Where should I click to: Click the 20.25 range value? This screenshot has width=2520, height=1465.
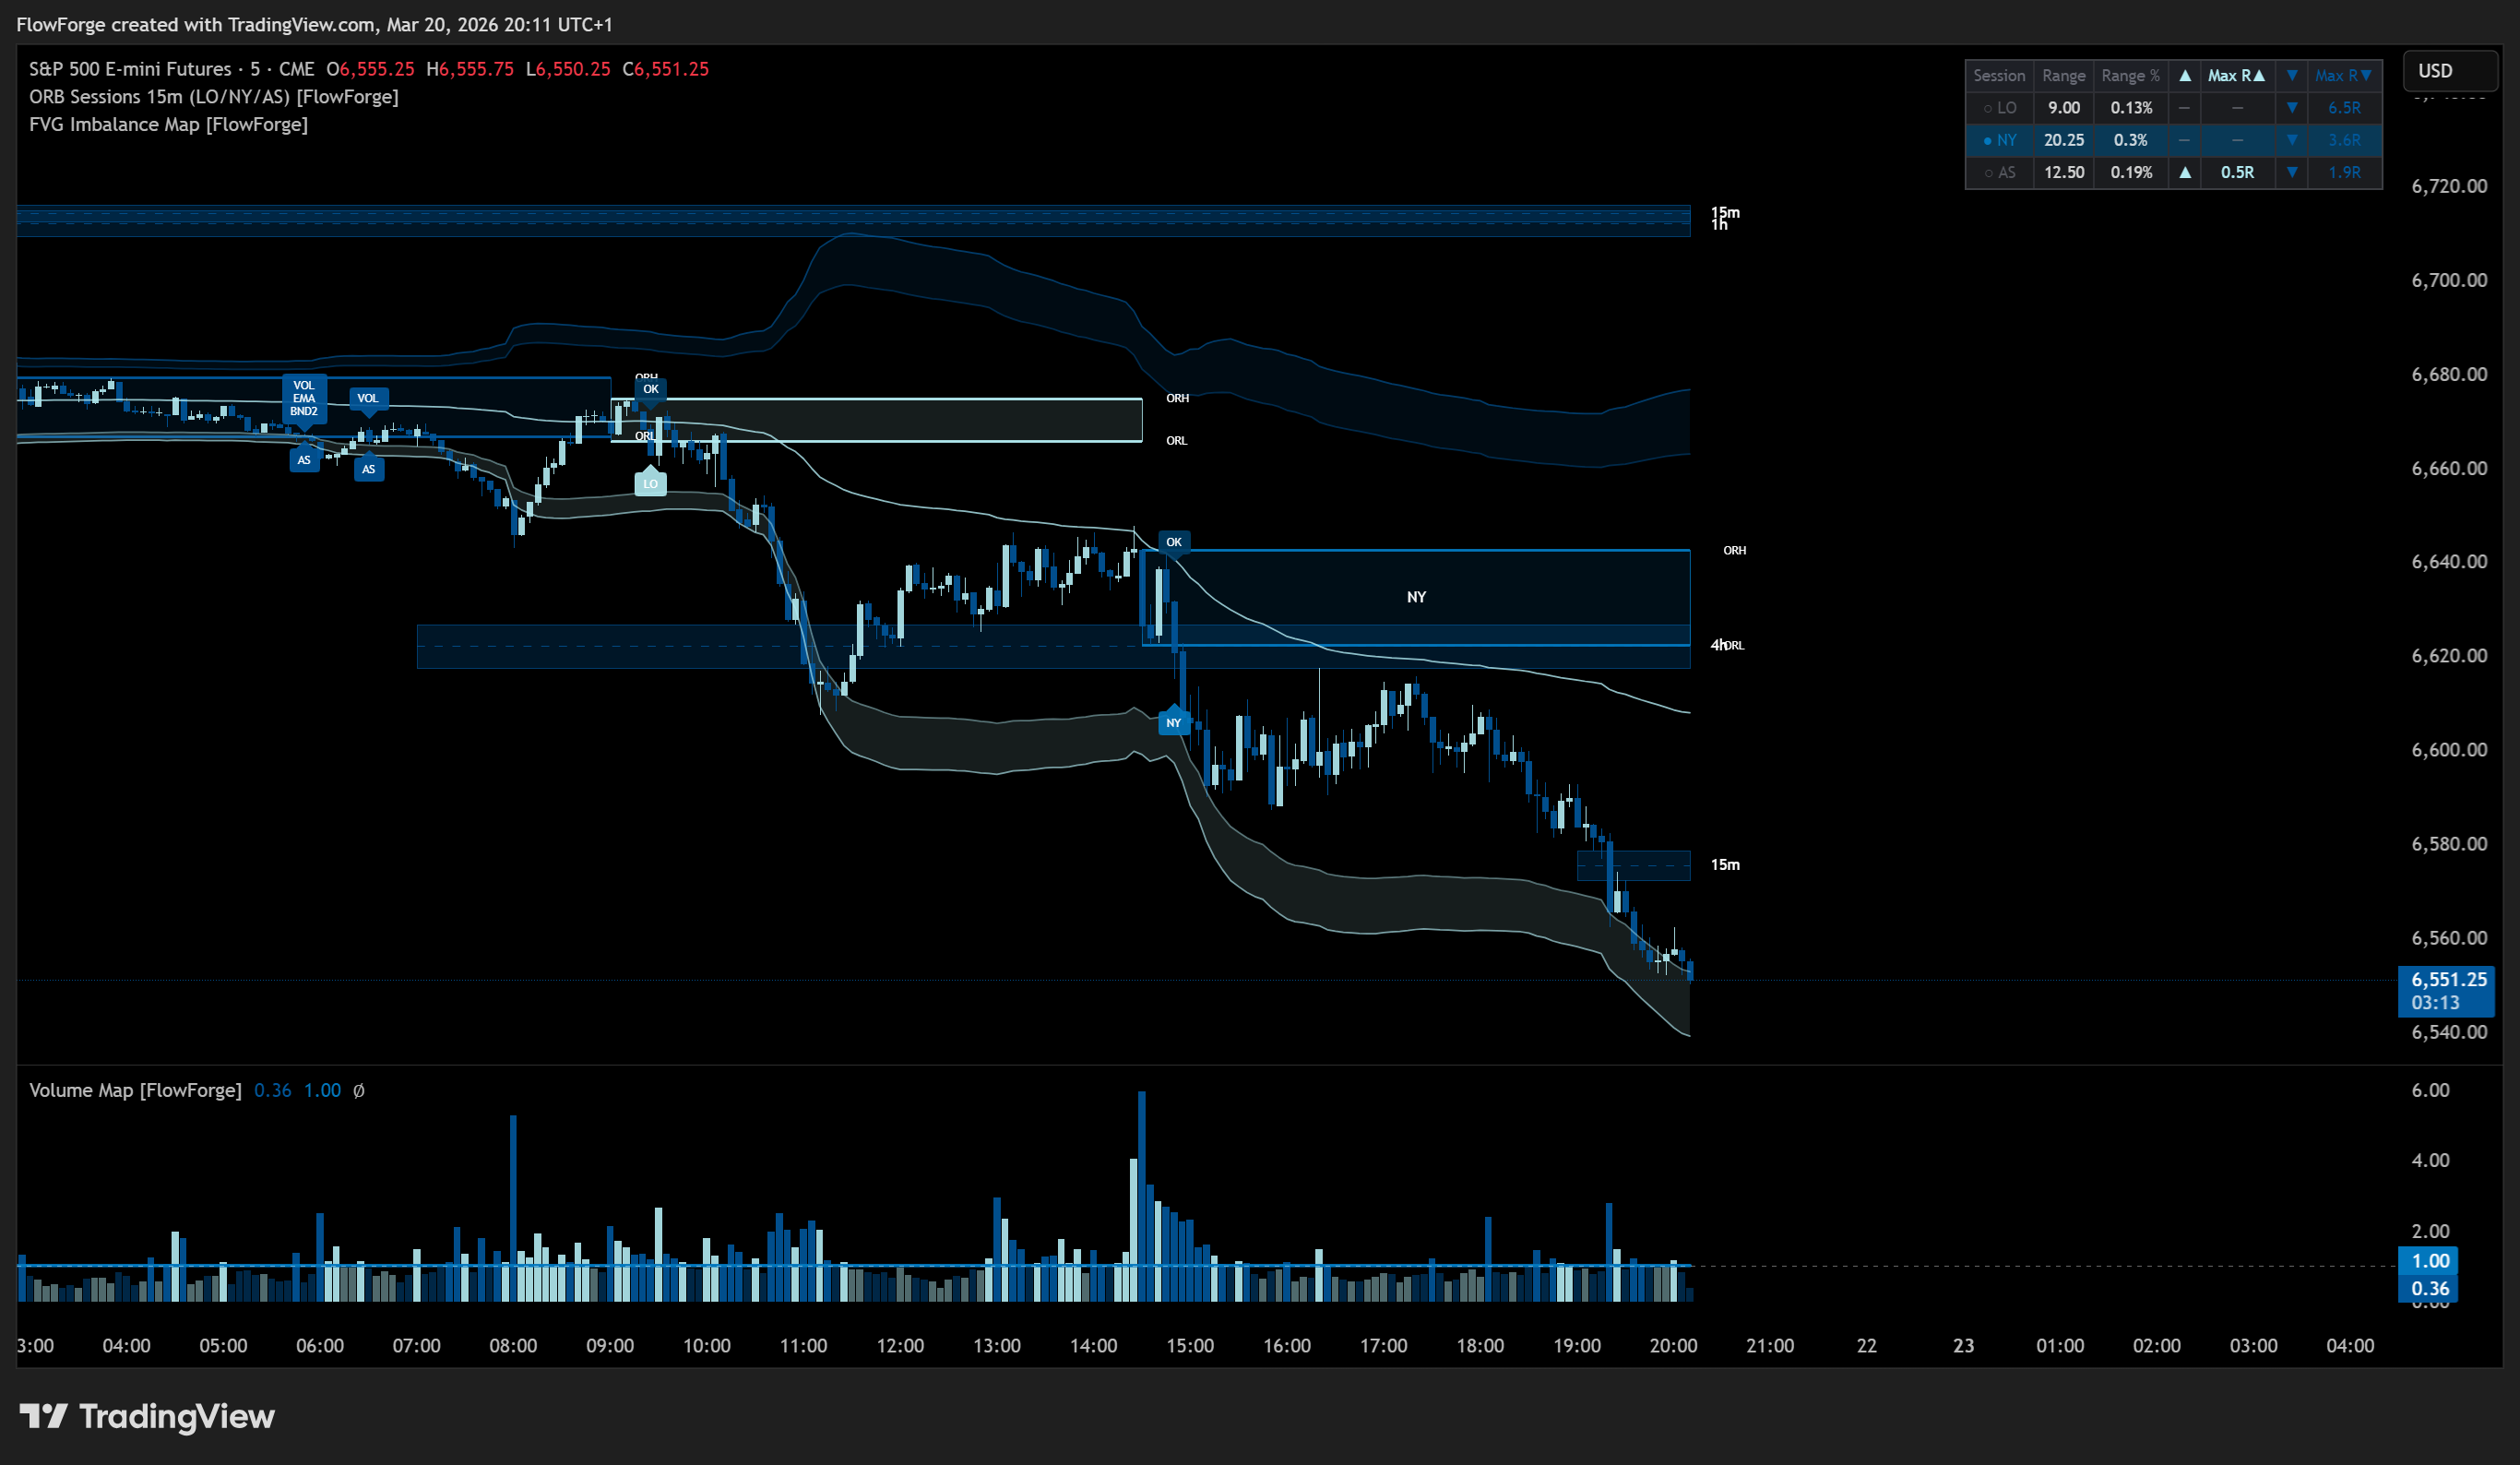(2063, 140)
